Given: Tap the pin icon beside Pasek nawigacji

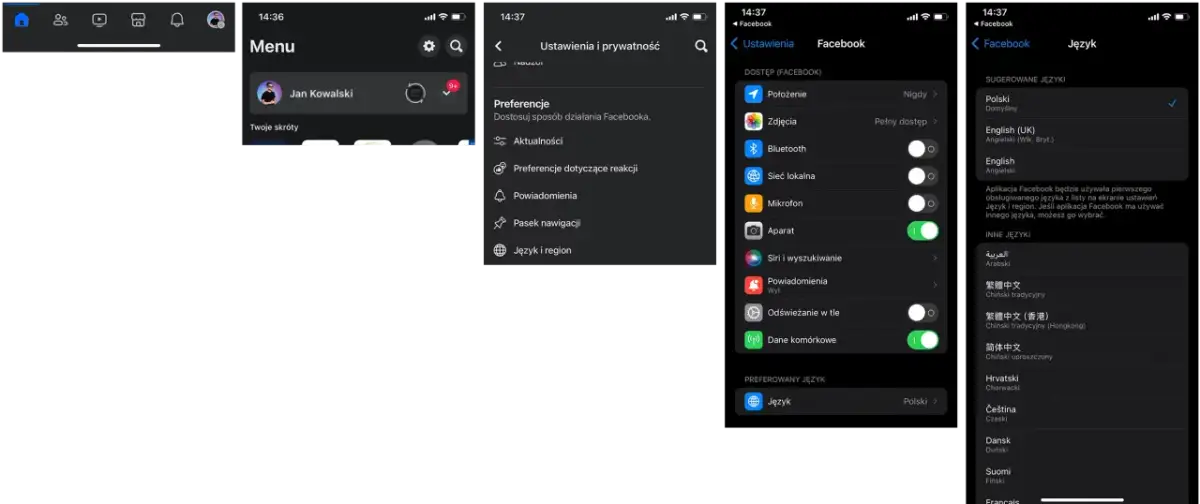Looking at the screenshot, I should pos(500,223).
